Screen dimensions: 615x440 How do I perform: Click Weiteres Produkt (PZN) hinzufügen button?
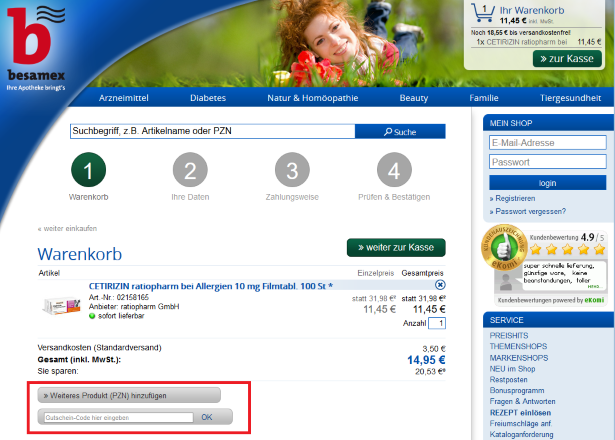click(129, 395)
